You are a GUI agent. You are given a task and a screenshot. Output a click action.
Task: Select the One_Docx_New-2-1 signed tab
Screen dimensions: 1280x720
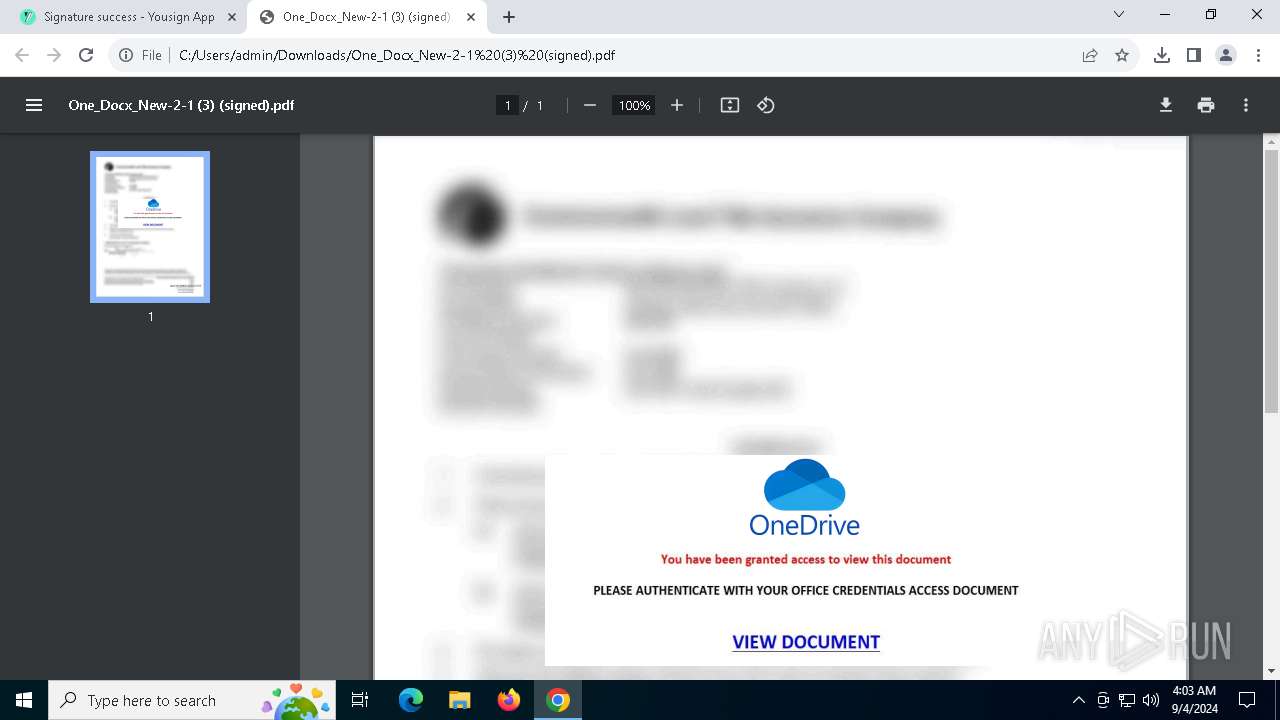coord(365,17)
